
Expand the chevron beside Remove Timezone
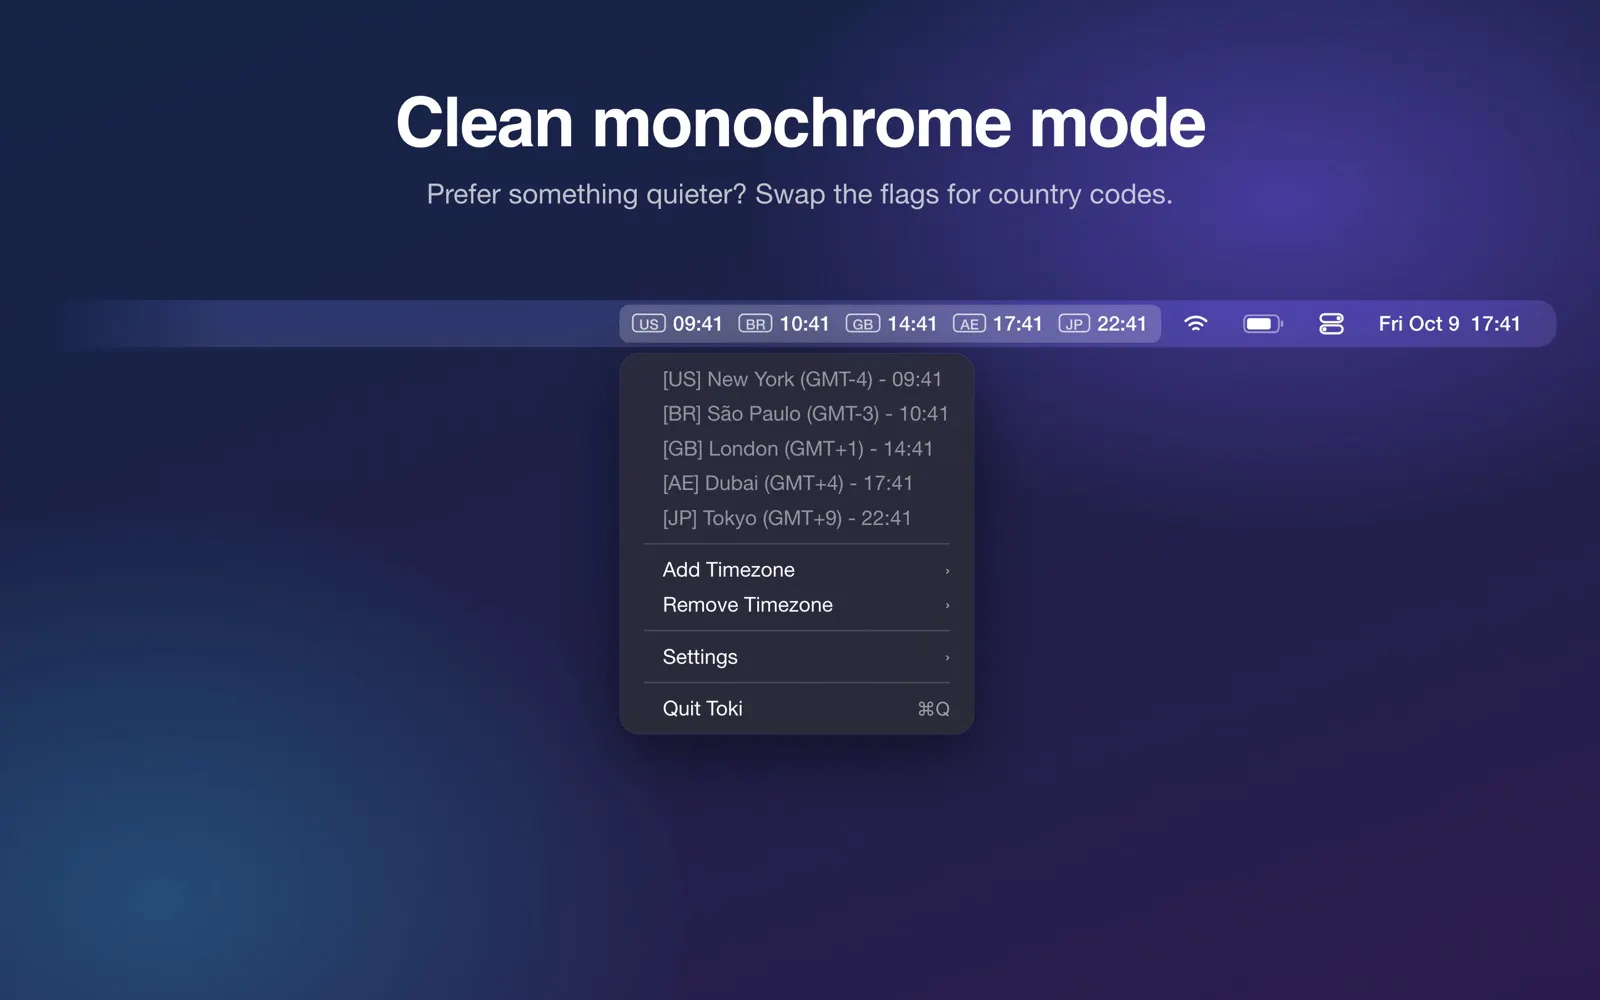click(x=947, y=606)
